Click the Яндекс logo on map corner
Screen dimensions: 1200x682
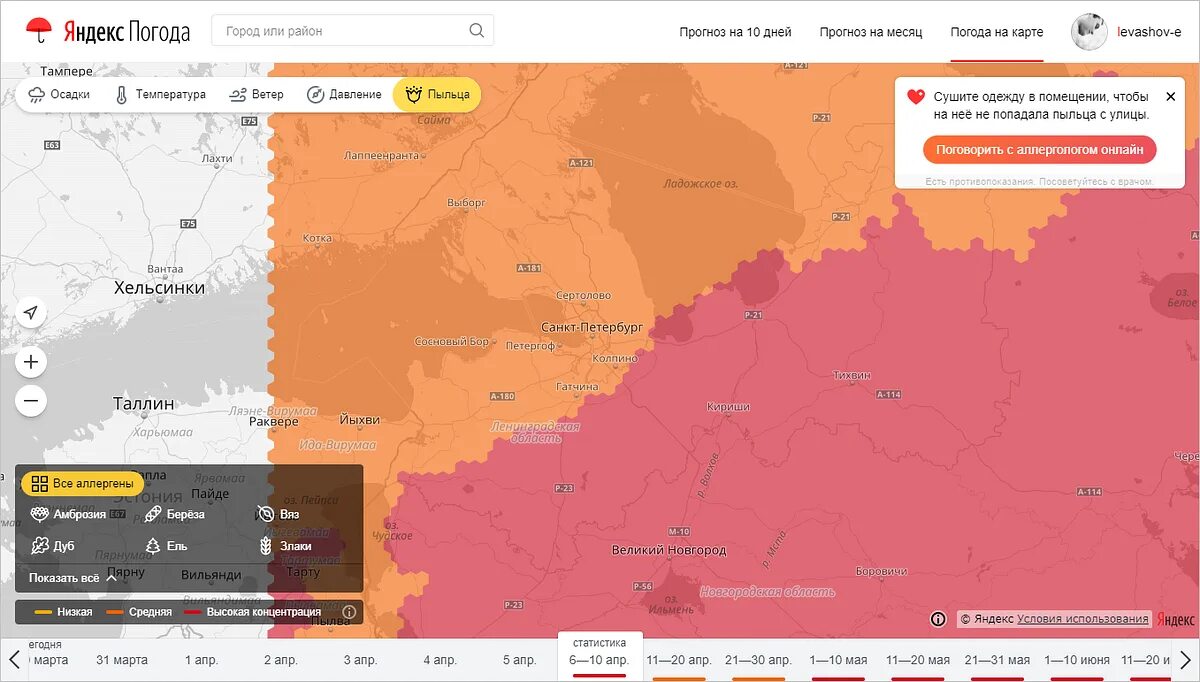pos(1175,620)
